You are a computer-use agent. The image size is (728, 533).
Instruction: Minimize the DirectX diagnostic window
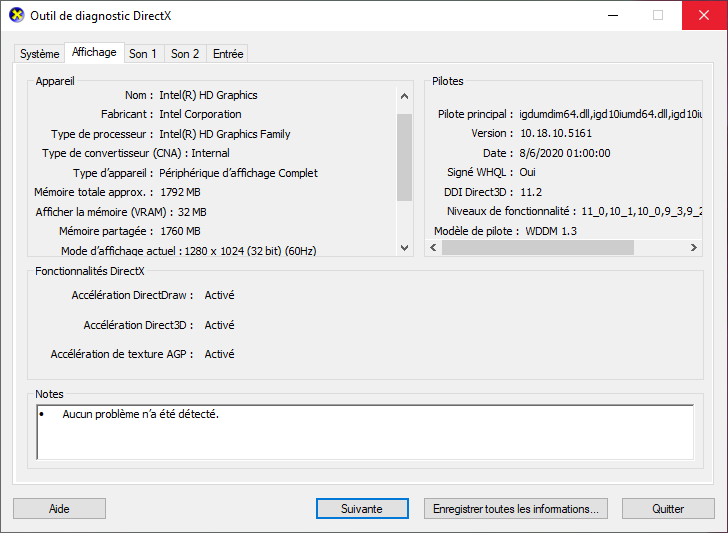click(613, 15)
